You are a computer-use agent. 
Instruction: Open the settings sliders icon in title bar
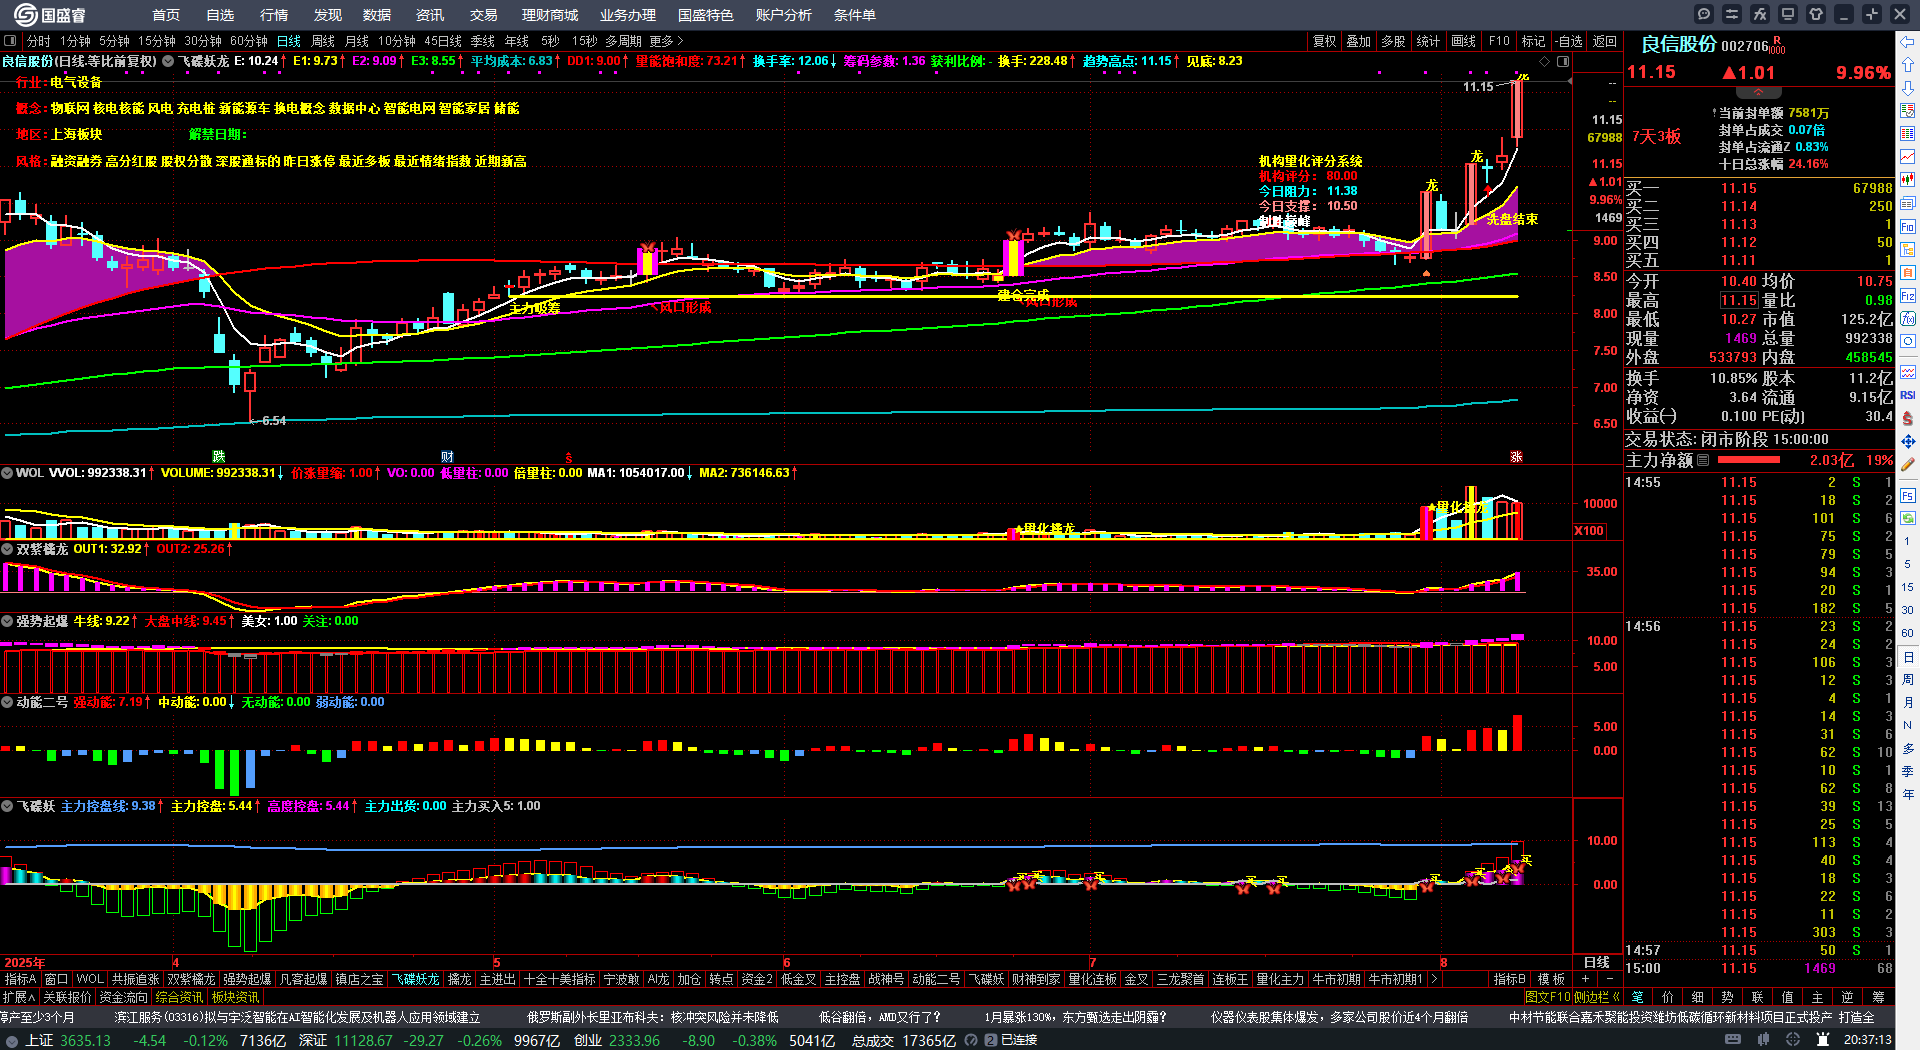tap(1732, 14)
